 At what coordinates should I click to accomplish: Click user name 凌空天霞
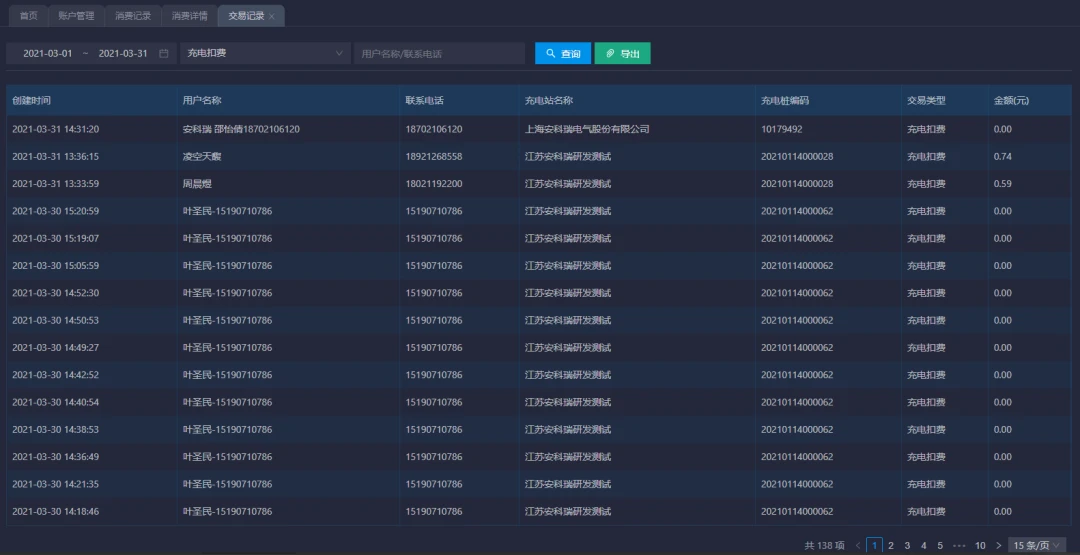tap(202, 157)
